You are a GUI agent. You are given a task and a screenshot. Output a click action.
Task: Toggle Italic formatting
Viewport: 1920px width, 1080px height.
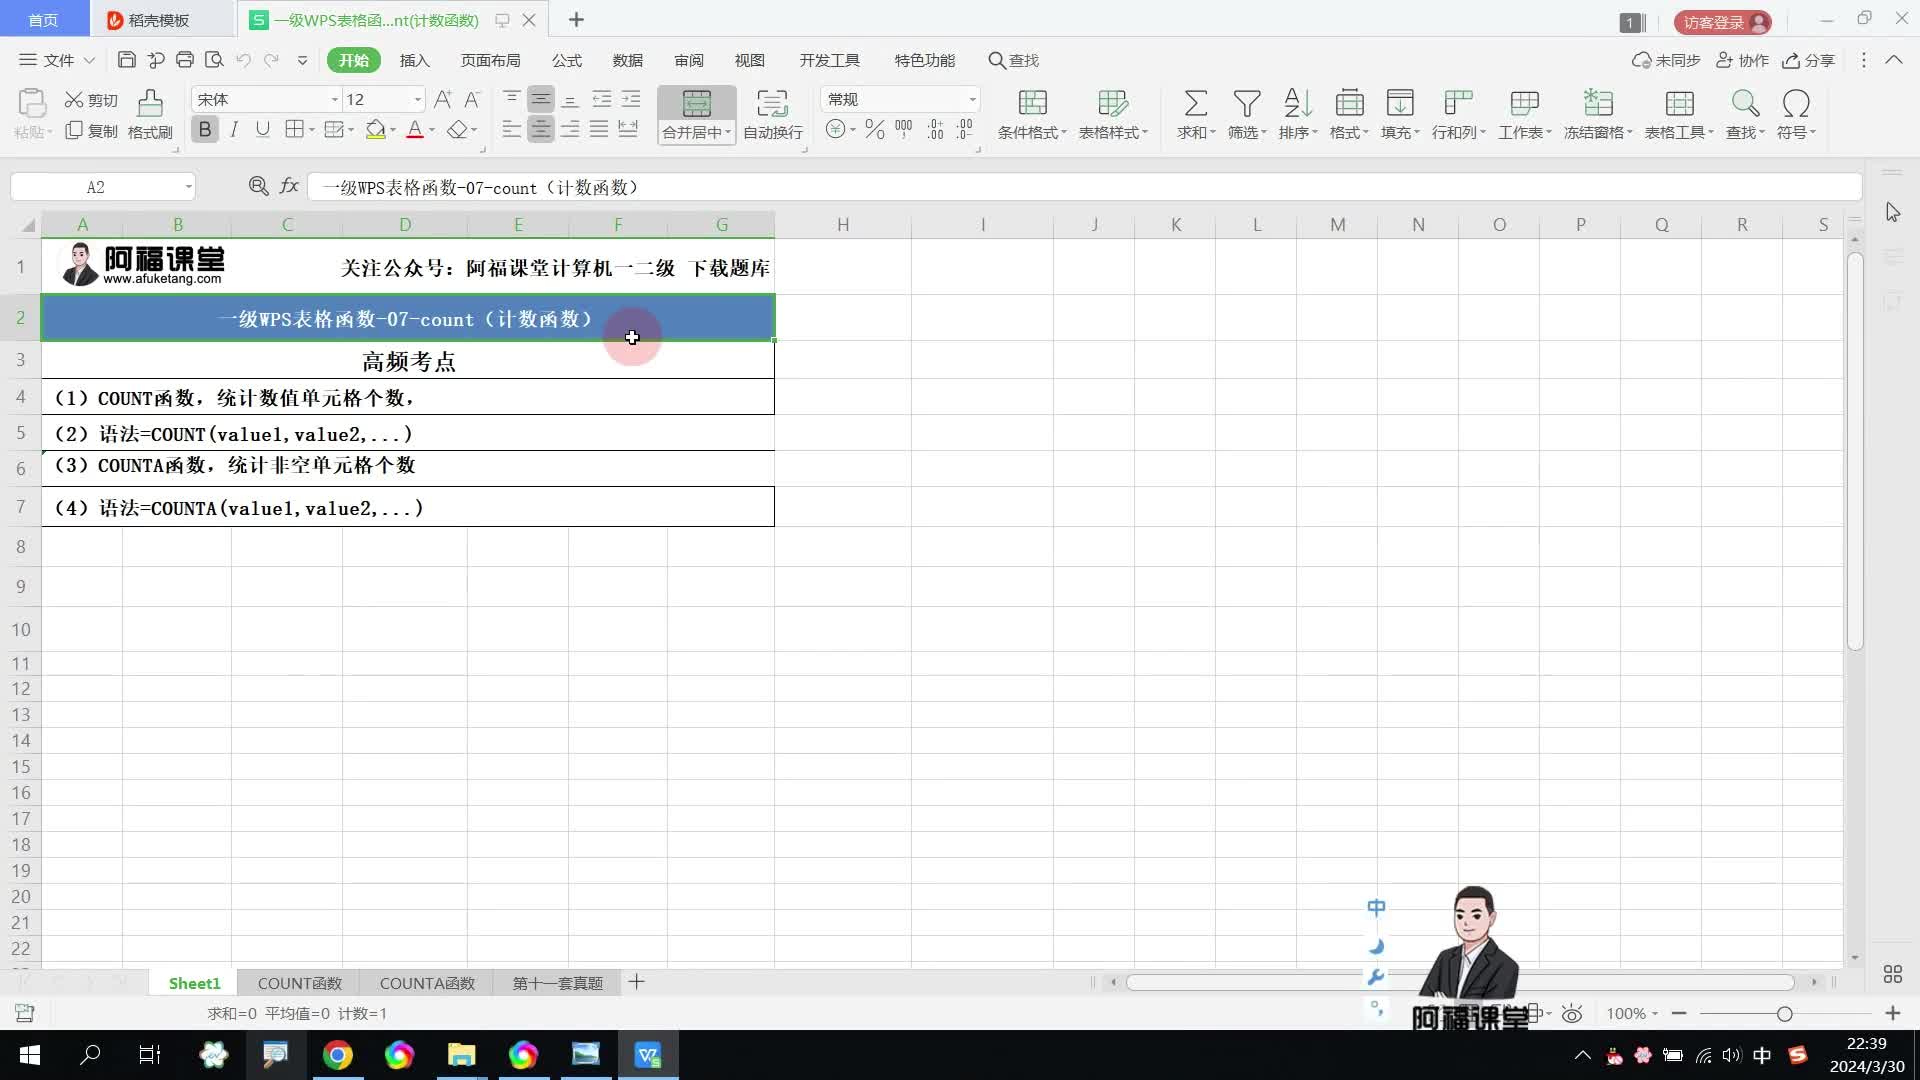[x=234, y=130]
